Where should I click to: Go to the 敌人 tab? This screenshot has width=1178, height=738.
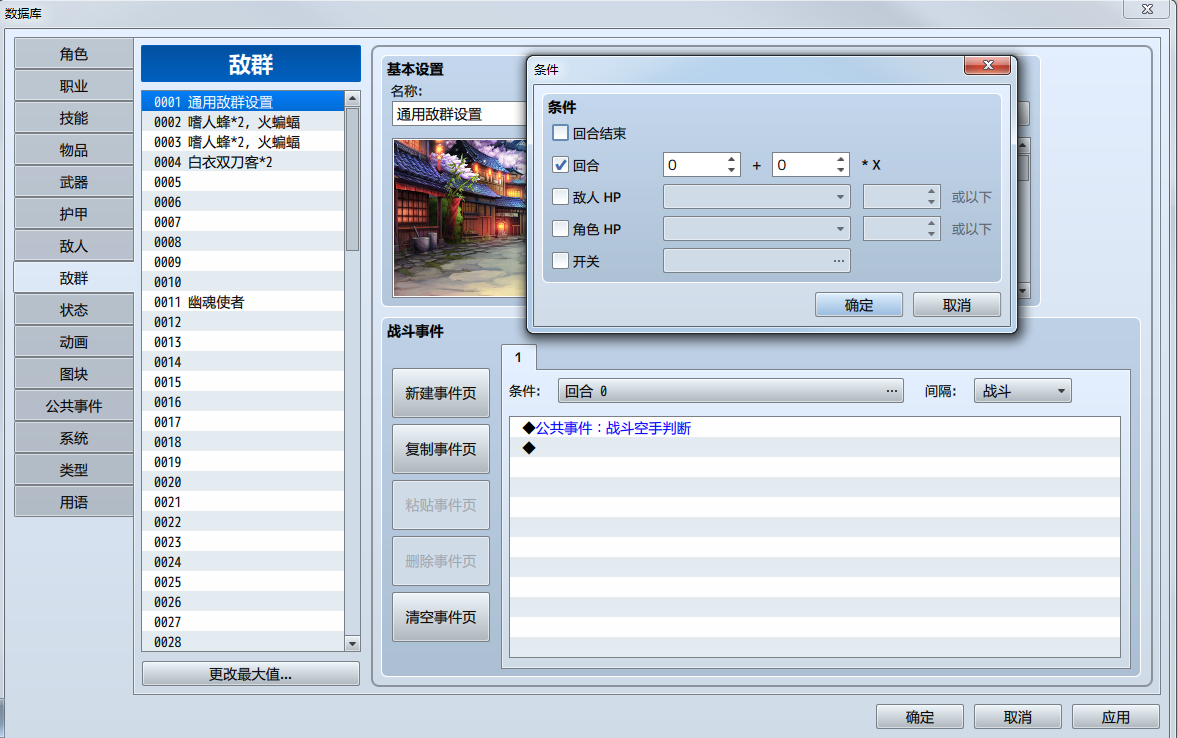tap(74, 247)
